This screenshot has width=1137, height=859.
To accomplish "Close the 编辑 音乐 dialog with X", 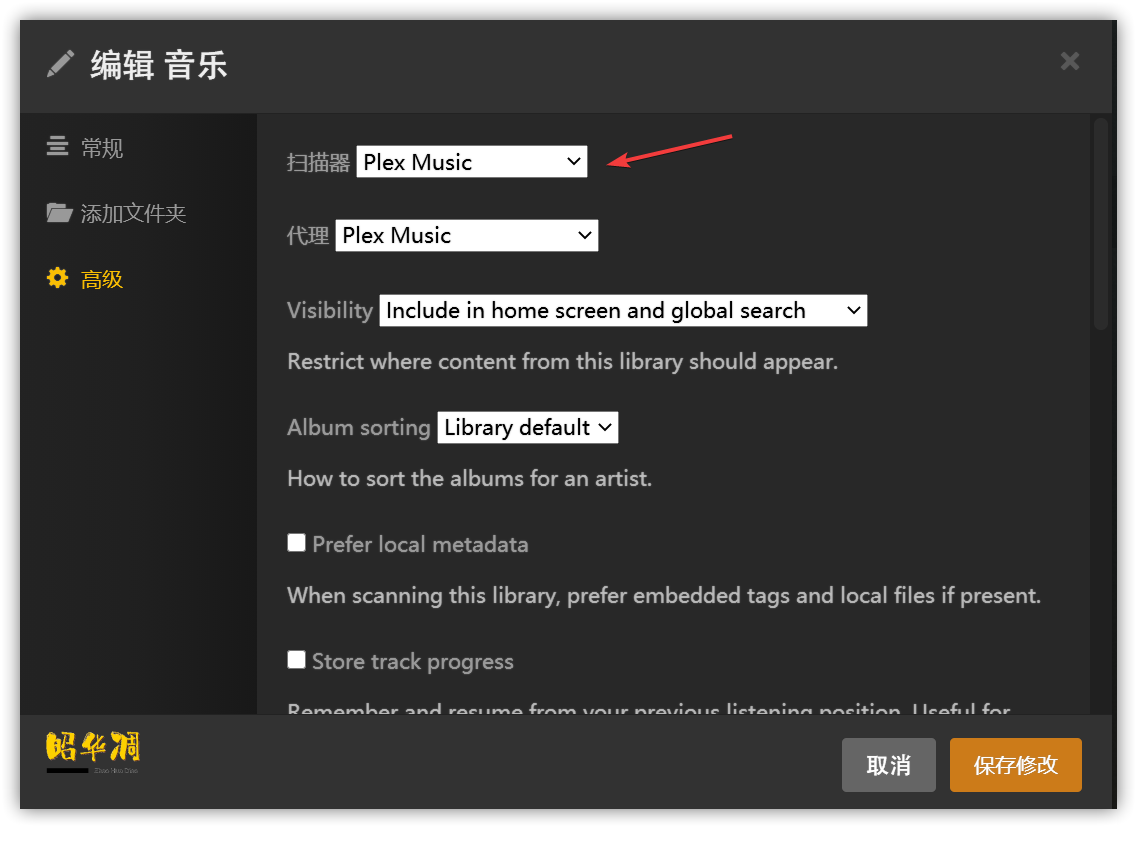I will tap(1069, 62).
